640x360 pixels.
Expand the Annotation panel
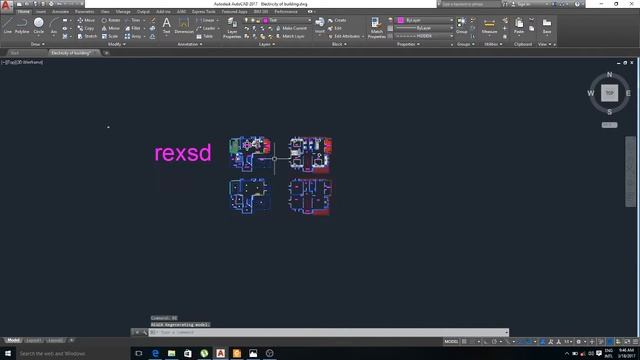pos(190,44)
